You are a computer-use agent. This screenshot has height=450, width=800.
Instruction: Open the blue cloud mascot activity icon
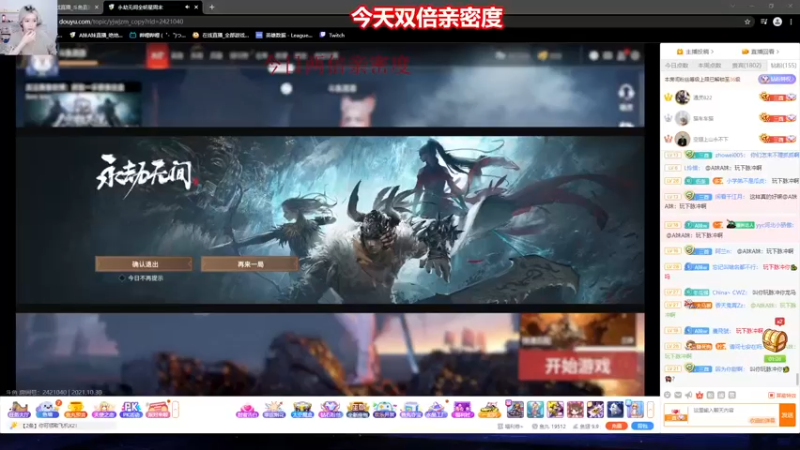click(x=47, y=410)
